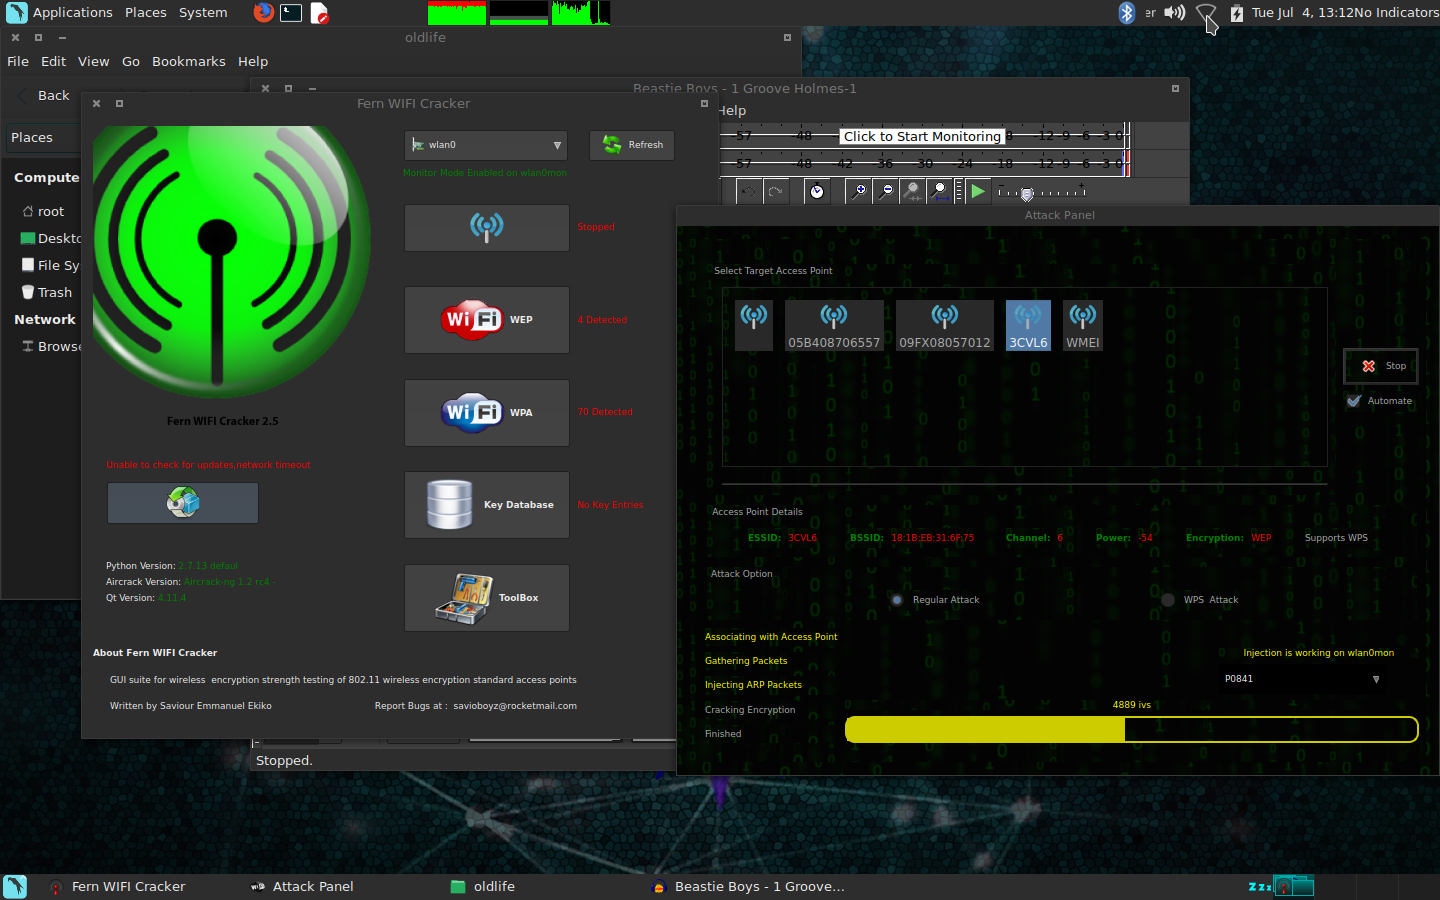Viewport: 1440px width, 900px height.
Task: Choose the Regular Attack option
Action: (x=935, y=600)
